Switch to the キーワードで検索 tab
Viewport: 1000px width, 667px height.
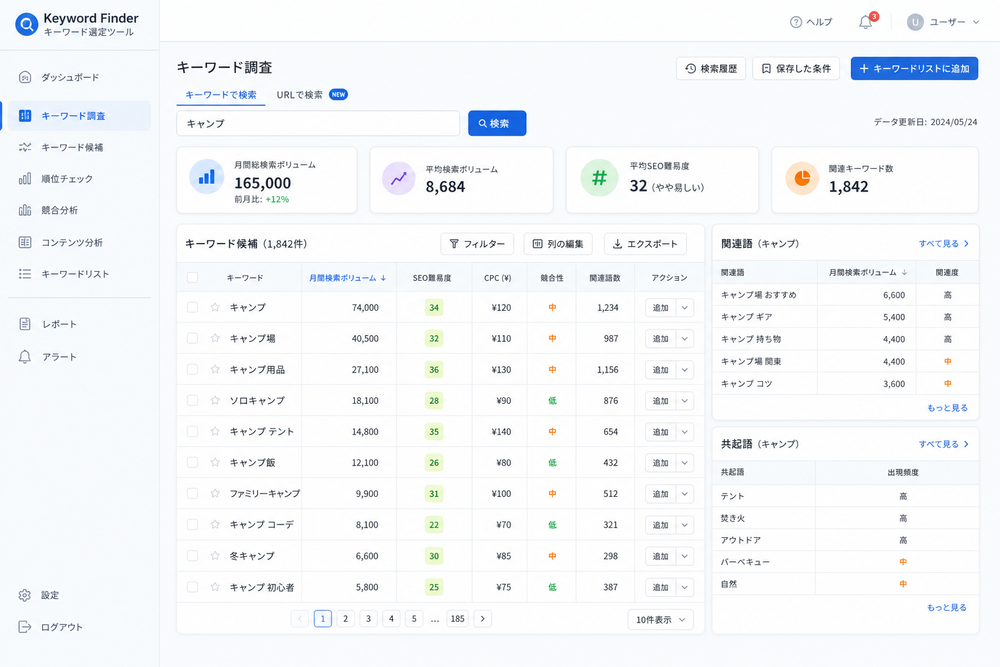[221, 94]
